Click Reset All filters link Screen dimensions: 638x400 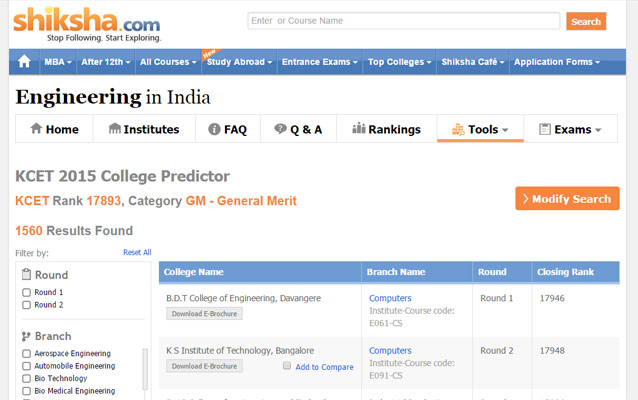coord(137,252)
